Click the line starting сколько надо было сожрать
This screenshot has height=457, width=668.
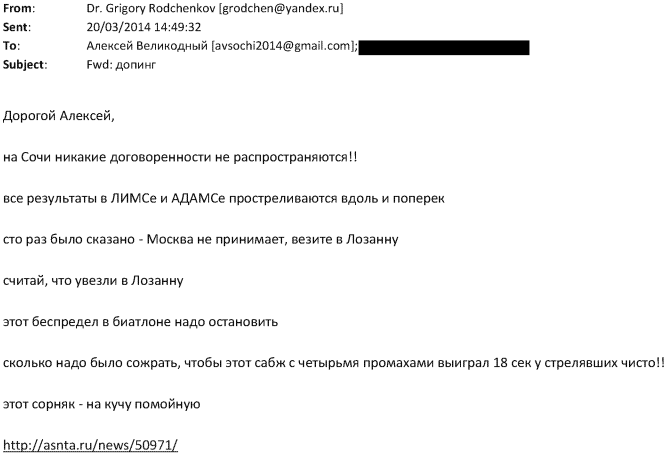pos(334,363)
